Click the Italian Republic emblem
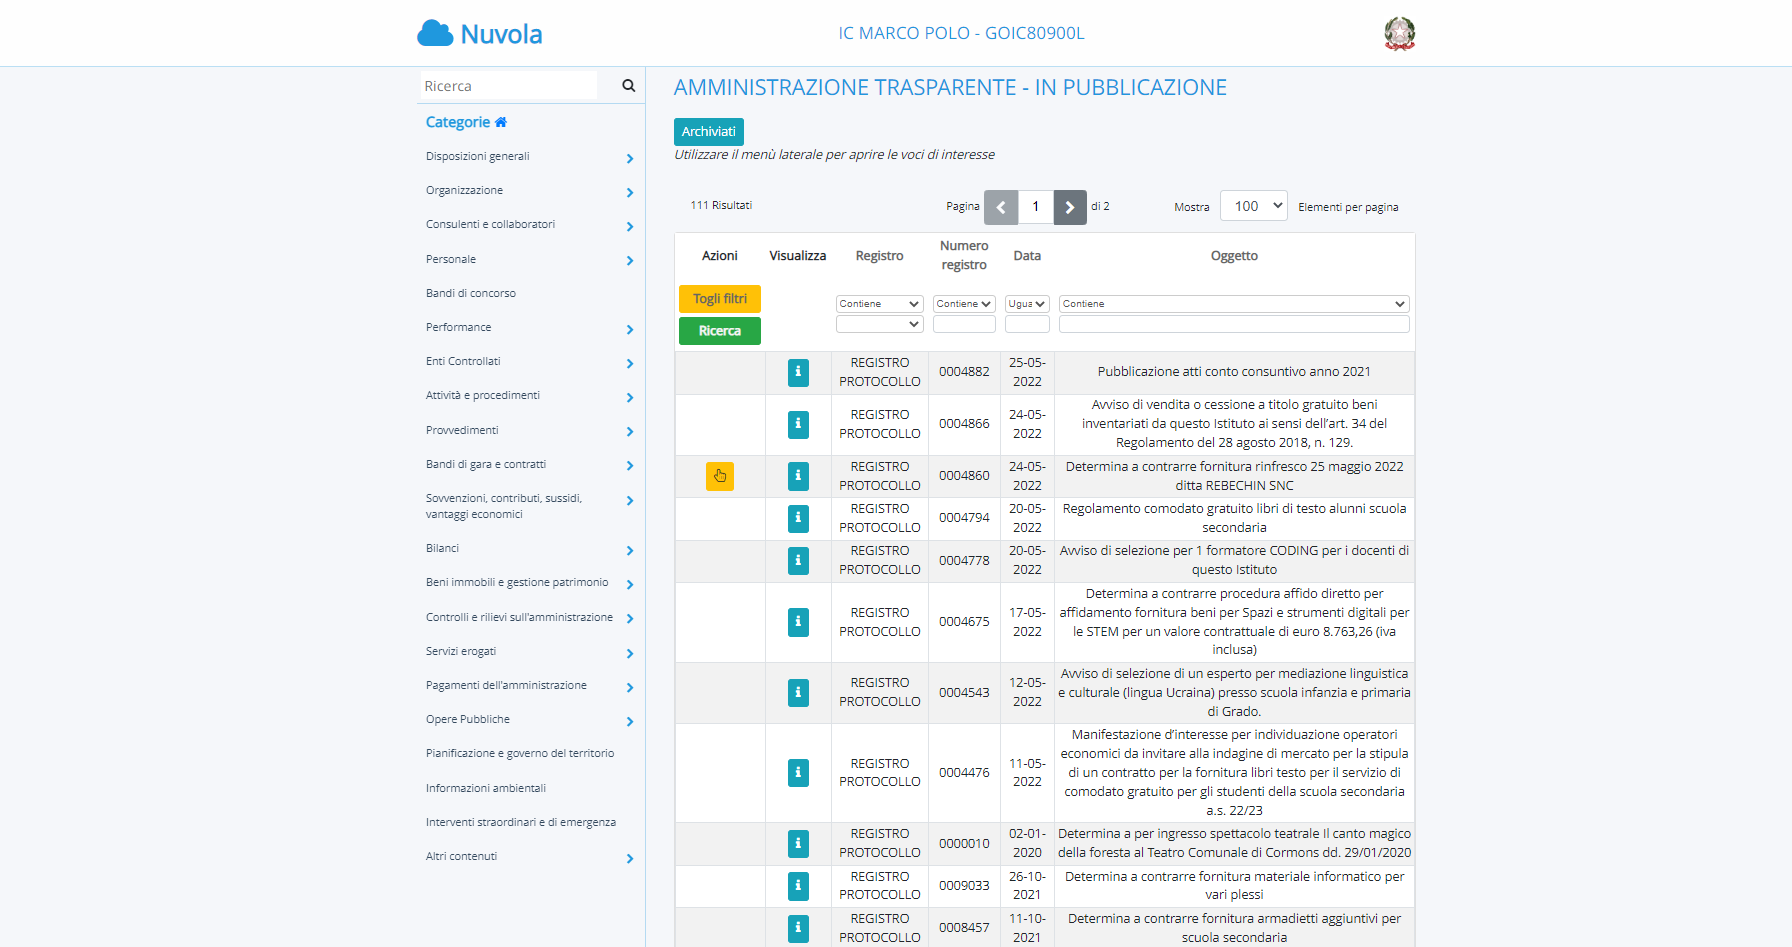 pos(1399,34)
